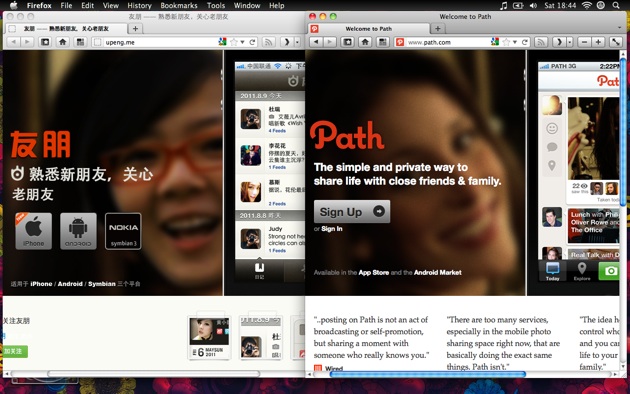Click the vertical scrollbar in Path window
Viewport: 630px width, 394px height.
[623, 133]
